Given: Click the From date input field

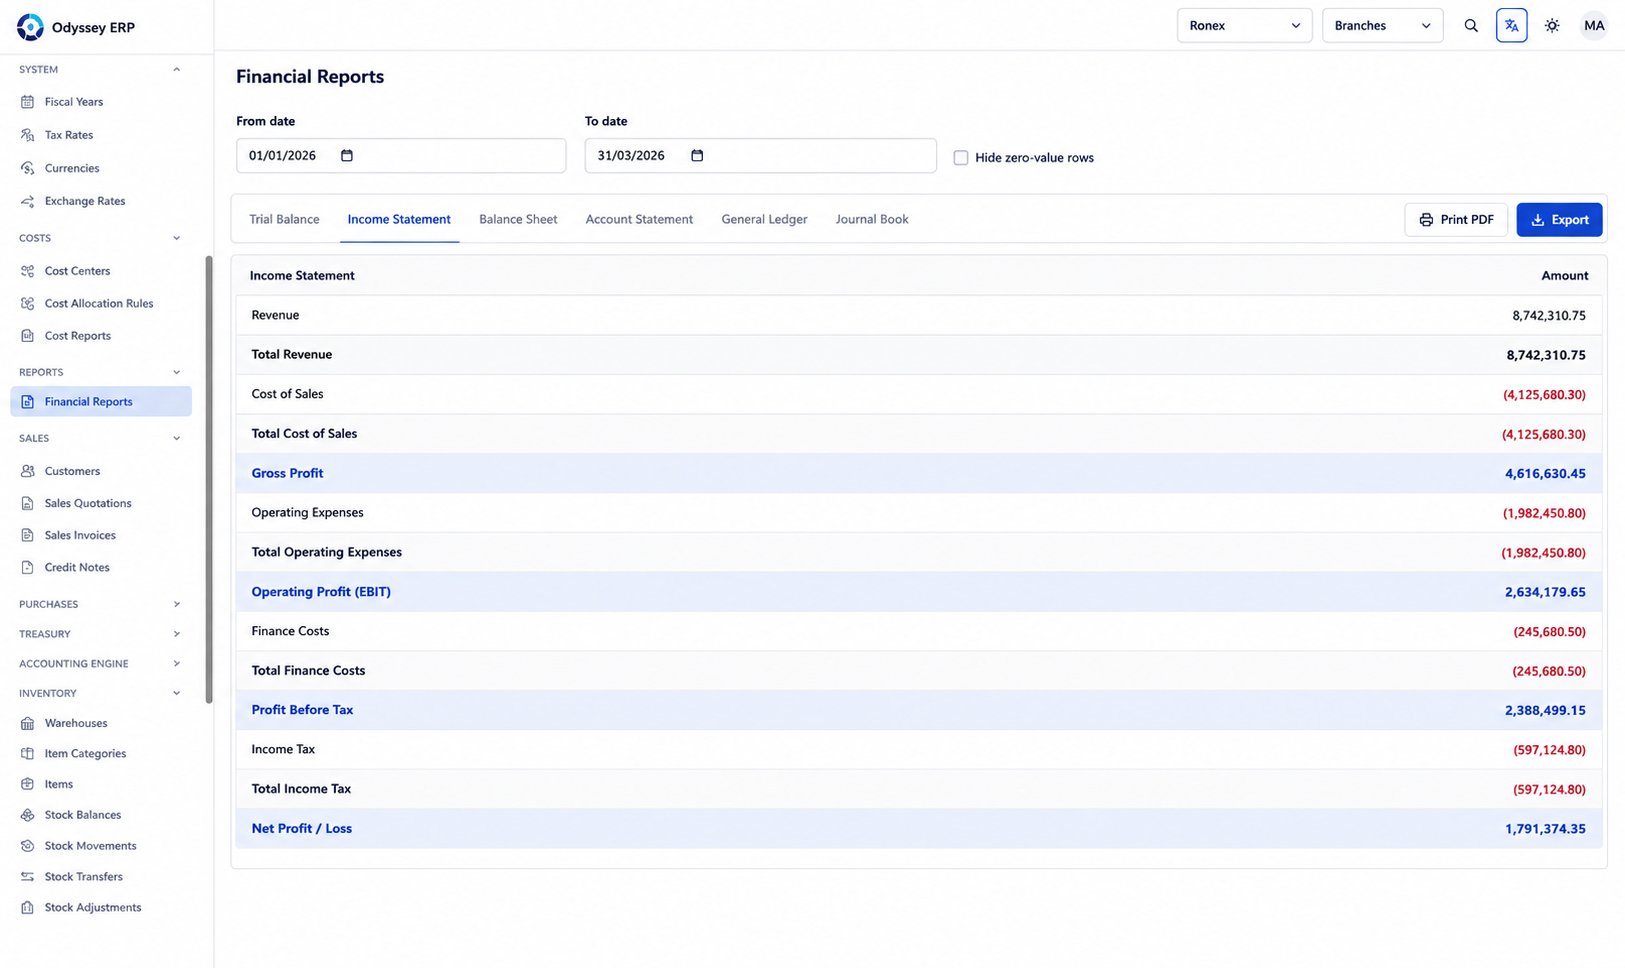Looking at the screenshot, I should point(401,156).
